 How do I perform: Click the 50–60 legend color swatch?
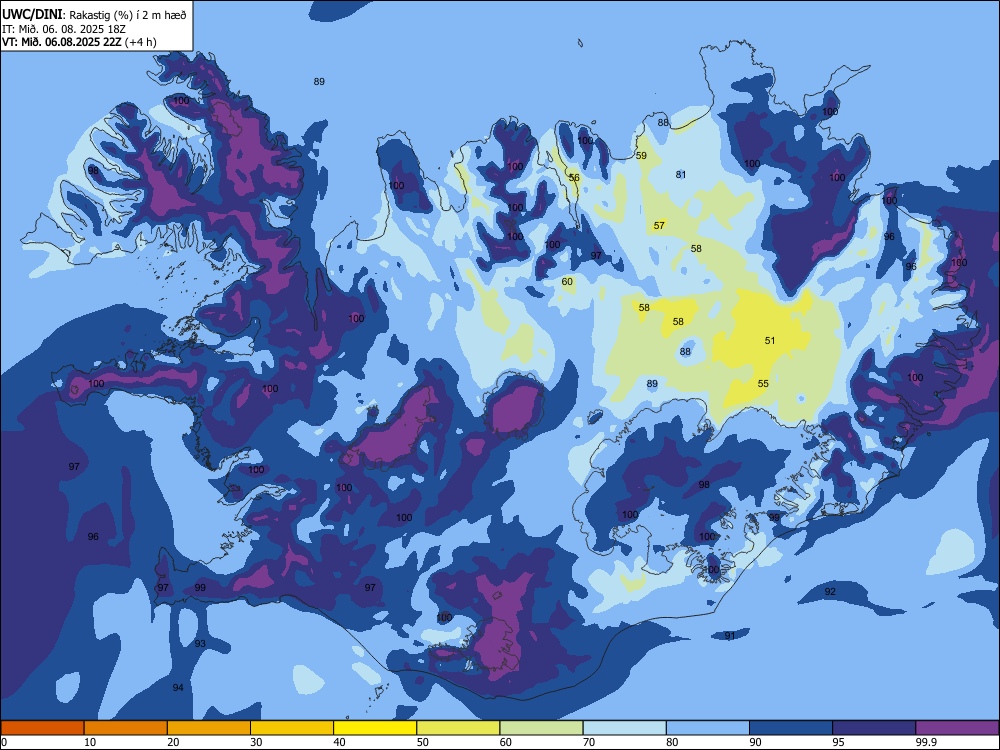(x=458, y=728)
